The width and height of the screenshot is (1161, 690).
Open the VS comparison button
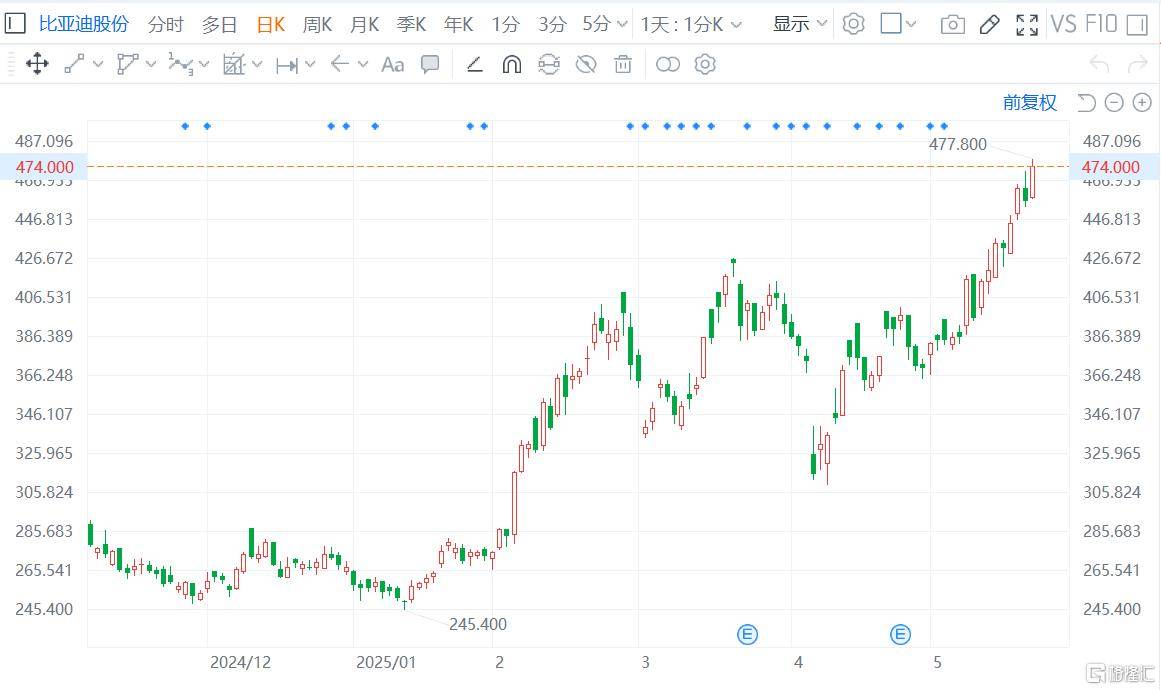pos(1063,24)
